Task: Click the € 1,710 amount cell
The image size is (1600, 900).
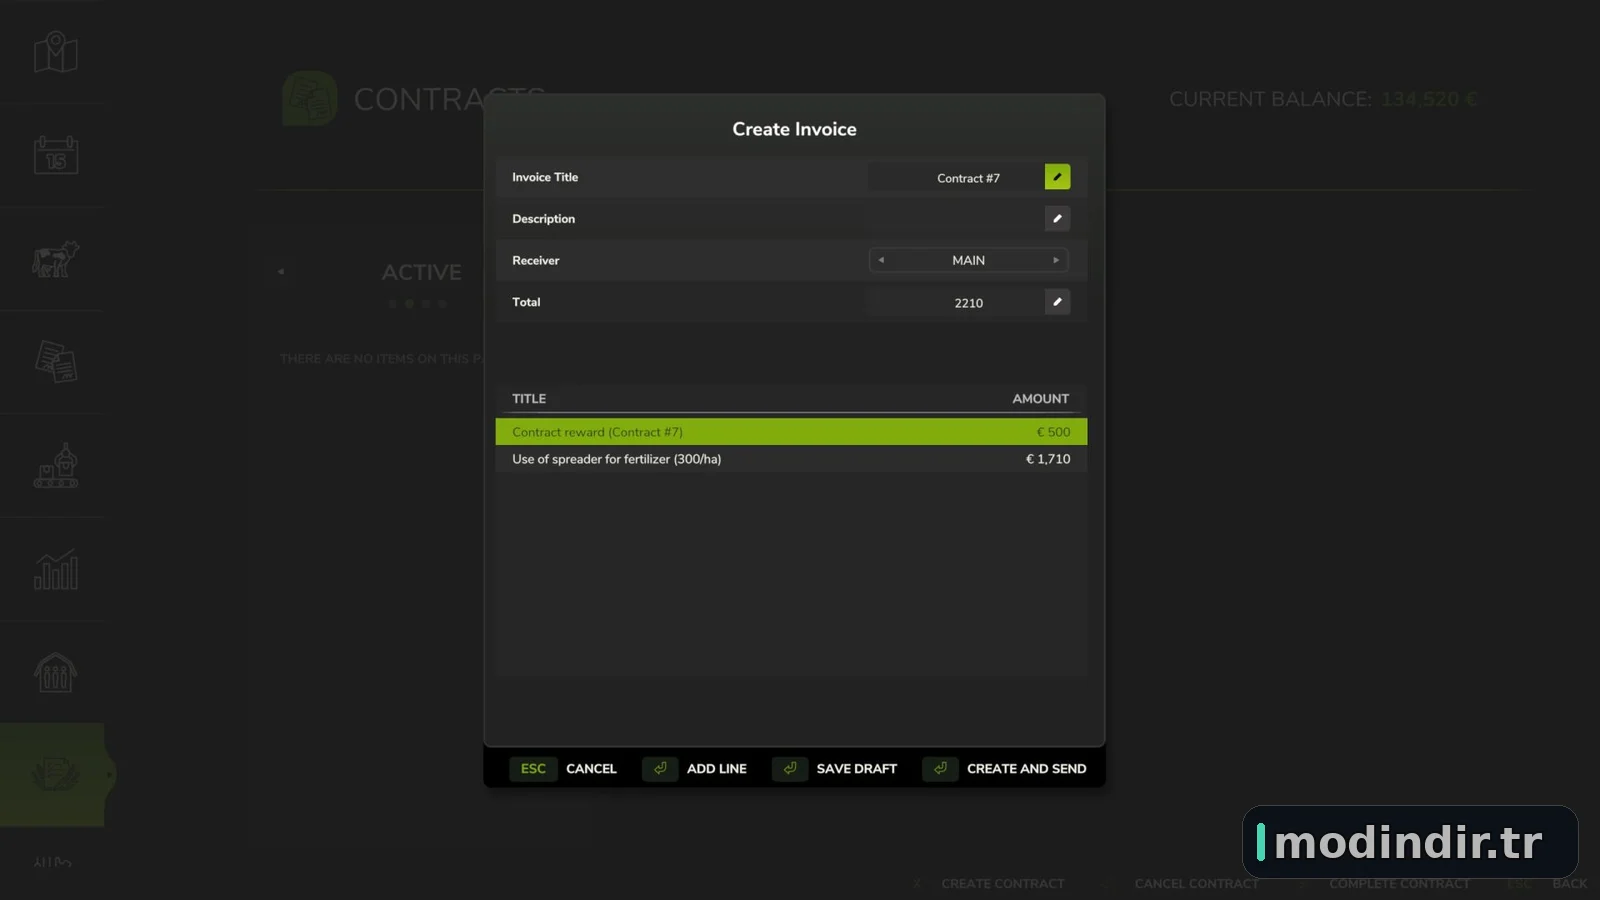Action: (x=1048, y=459)
